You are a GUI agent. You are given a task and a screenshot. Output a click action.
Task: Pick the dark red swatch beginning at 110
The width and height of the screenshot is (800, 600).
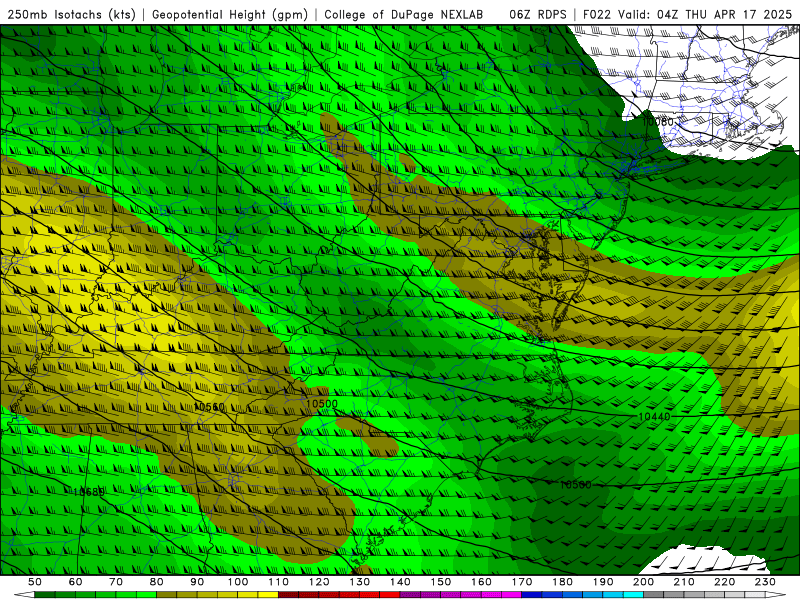288,595
